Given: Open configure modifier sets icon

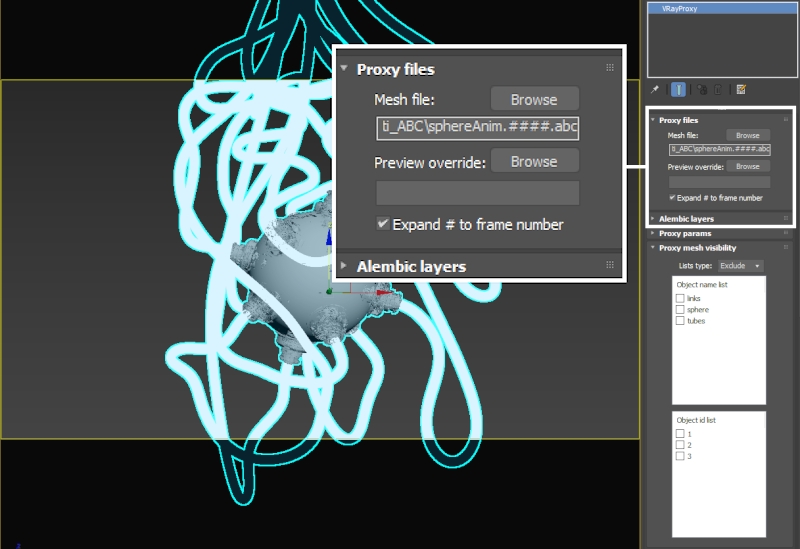Looking at the screenshot, I should (x=741, y=90).
